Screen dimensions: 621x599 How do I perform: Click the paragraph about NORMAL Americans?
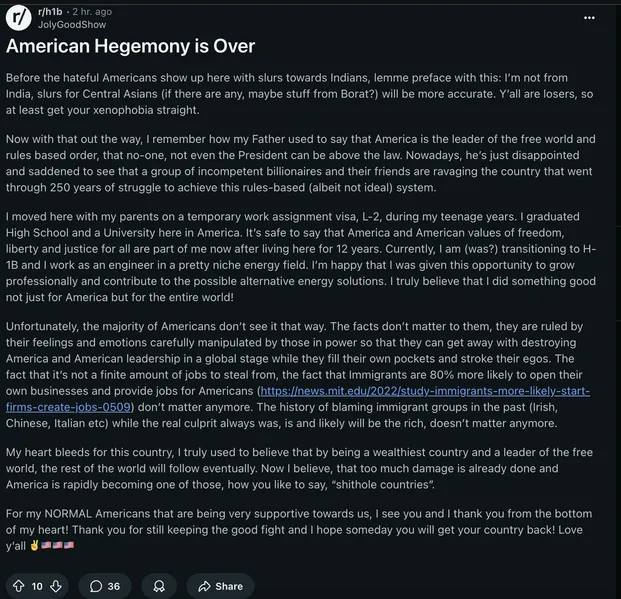(300, 529)
